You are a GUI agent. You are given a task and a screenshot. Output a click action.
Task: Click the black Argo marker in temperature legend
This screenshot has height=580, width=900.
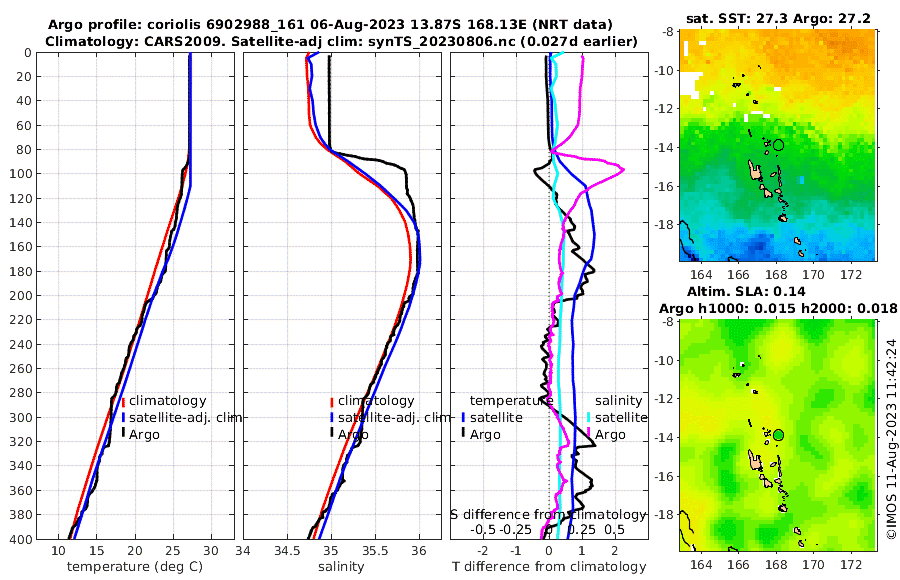(x=123, y=432)
